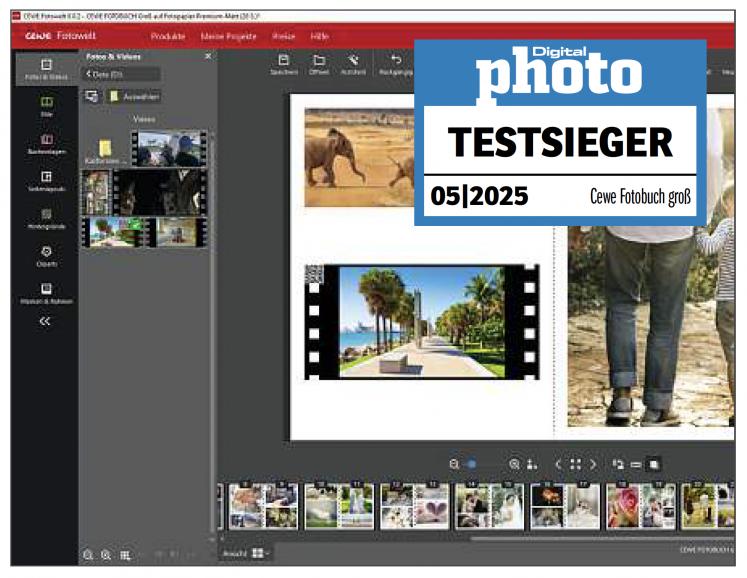Open the Meine Projekte menu
Screen dimensions: 747x578
pos(228,36)
